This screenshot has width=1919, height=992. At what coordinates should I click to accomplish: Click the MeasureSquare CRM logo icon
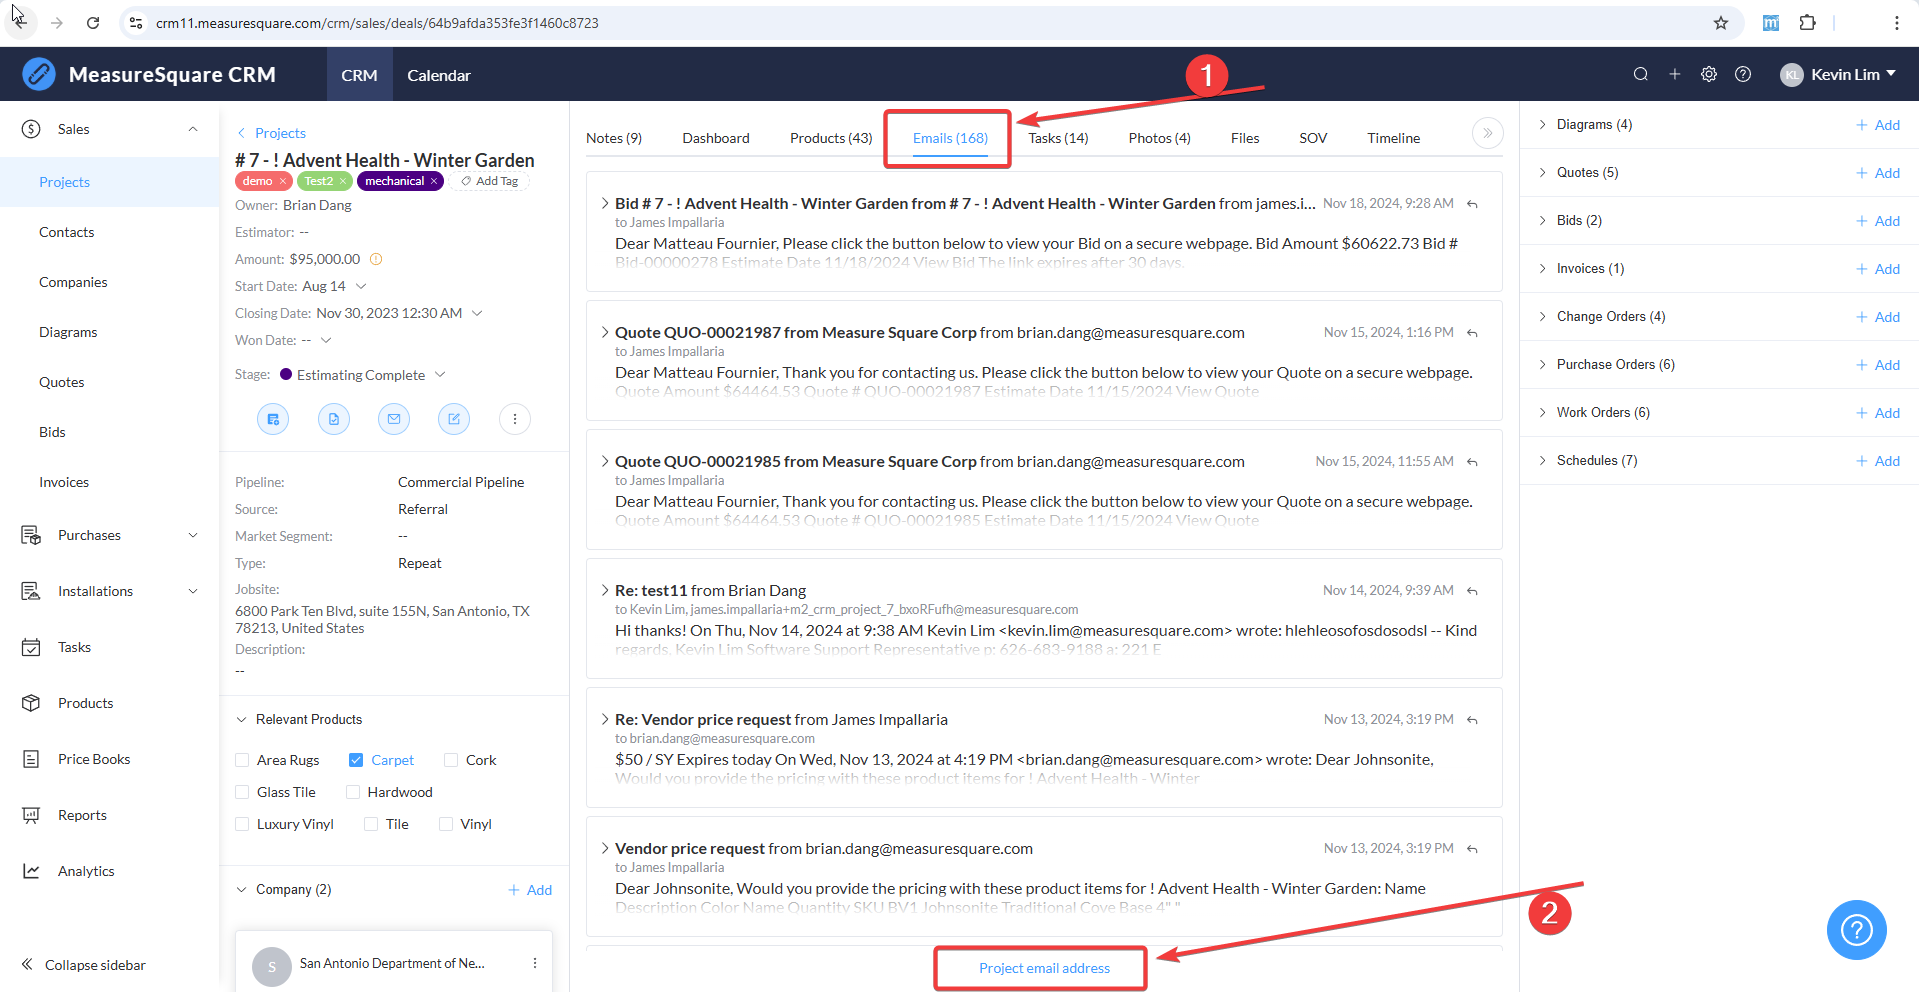pos(39,74)
